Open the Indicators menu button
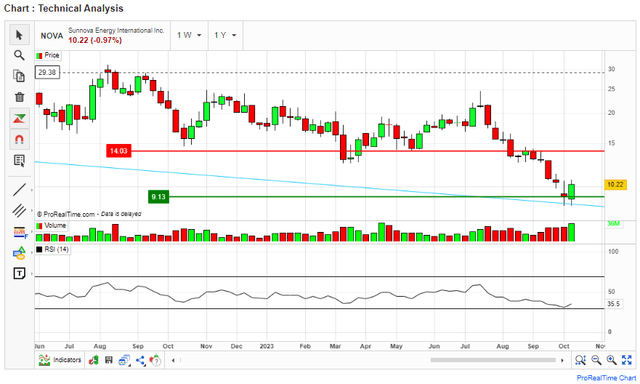The width and height of the screenshot is (640, 384). [60, 360]
